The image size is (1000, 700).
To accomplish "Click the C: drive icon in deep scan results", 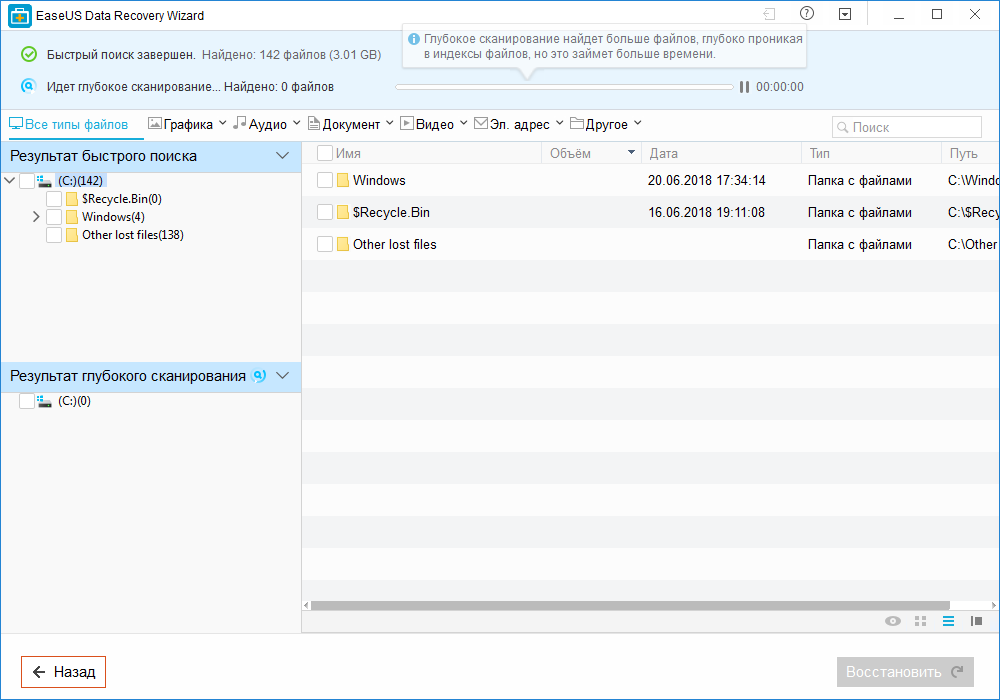I will (44, 401).
